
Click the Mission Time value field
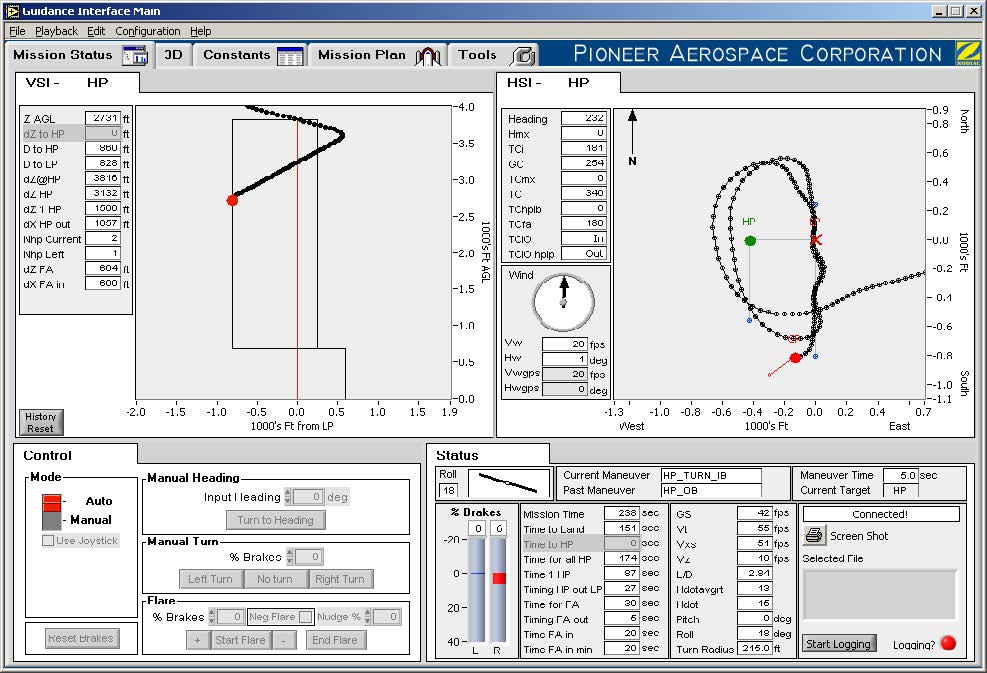(x=622, y=513)
